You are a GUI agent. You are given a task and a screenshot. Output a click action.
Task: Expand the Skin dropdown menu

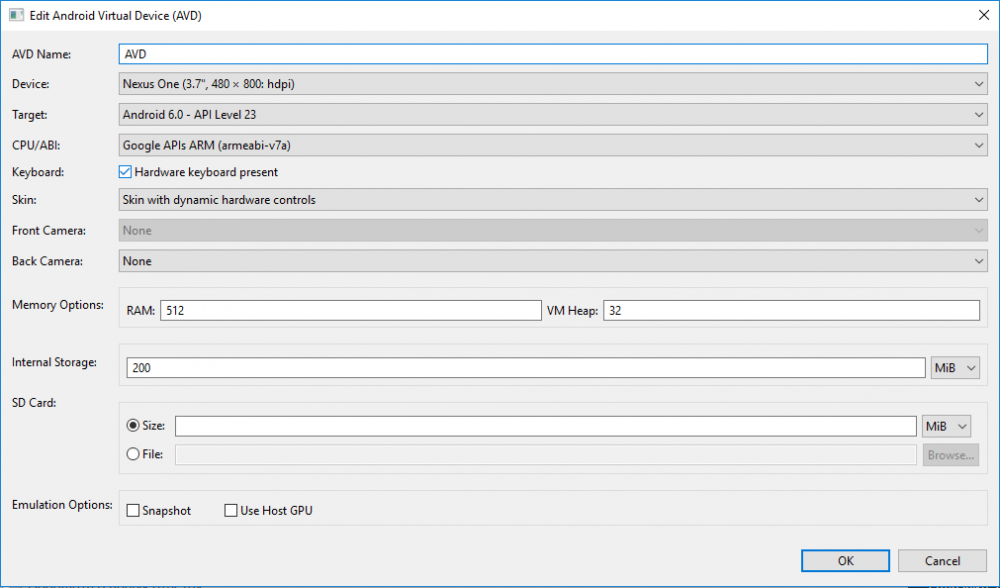(x=553, y=200)
